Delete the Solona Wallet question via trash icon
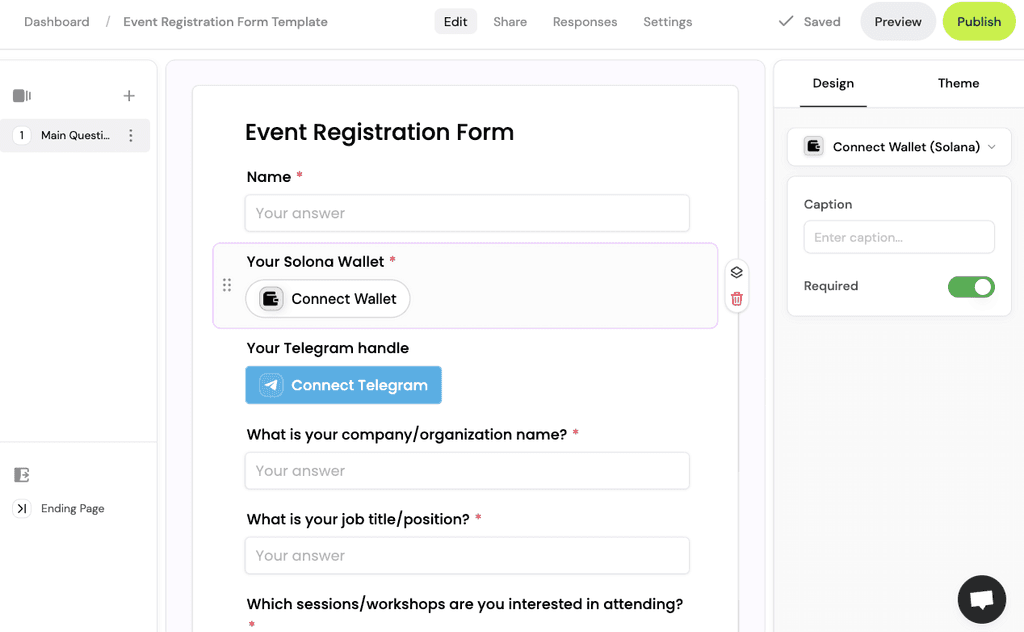 (x=736, y=298)
